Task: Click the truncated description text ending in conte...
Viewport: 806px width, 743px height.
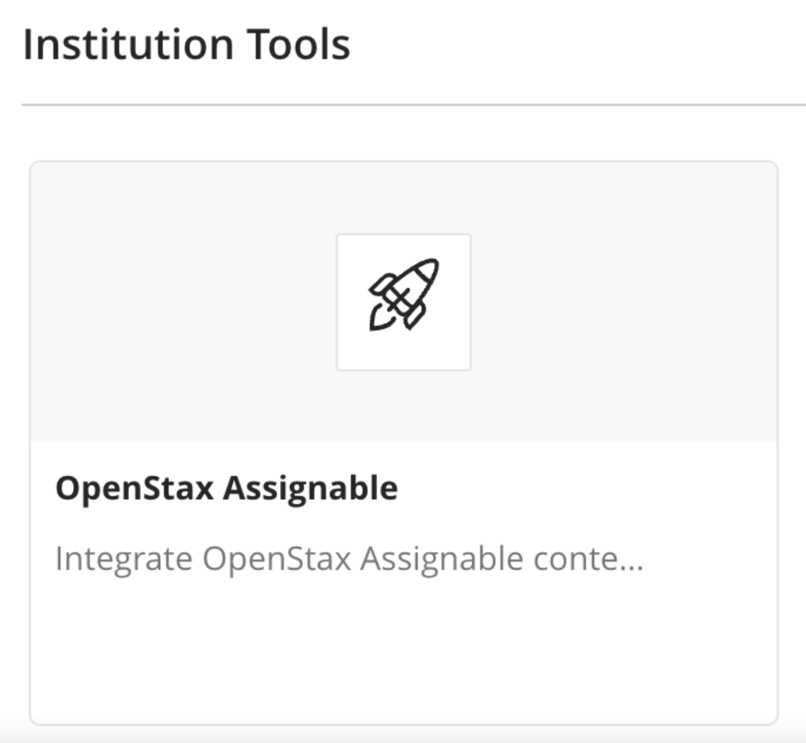Action: coord(350,557)
